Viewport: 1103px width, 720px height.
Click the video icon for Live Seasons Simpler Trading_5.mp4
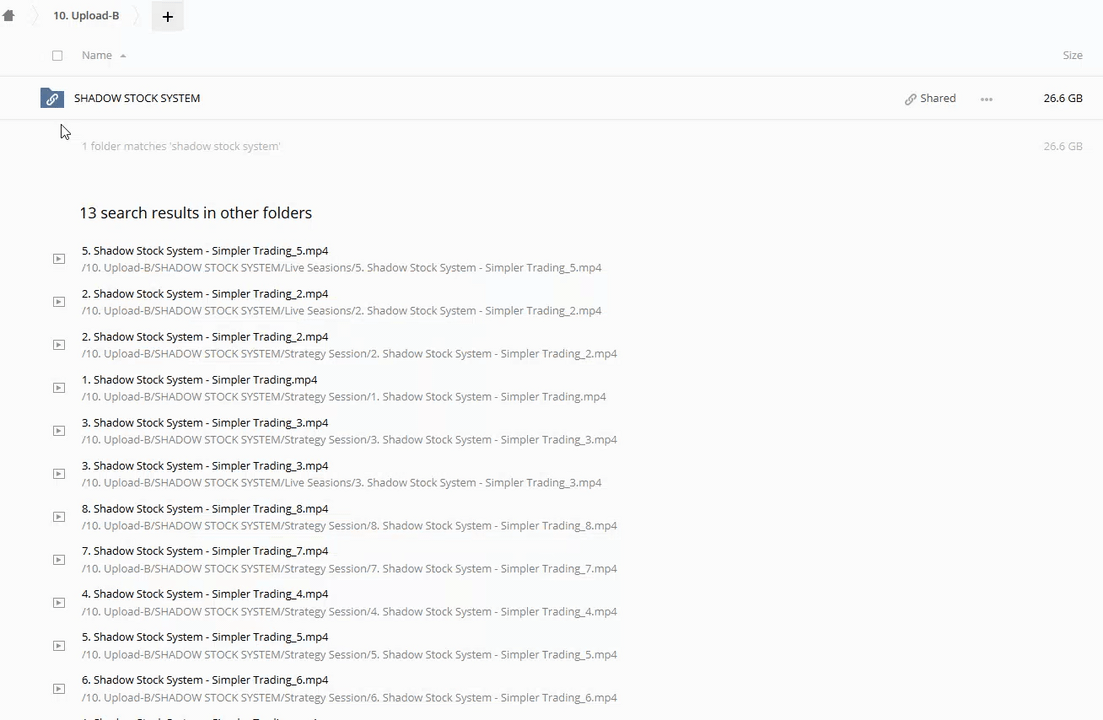point(59,259)
